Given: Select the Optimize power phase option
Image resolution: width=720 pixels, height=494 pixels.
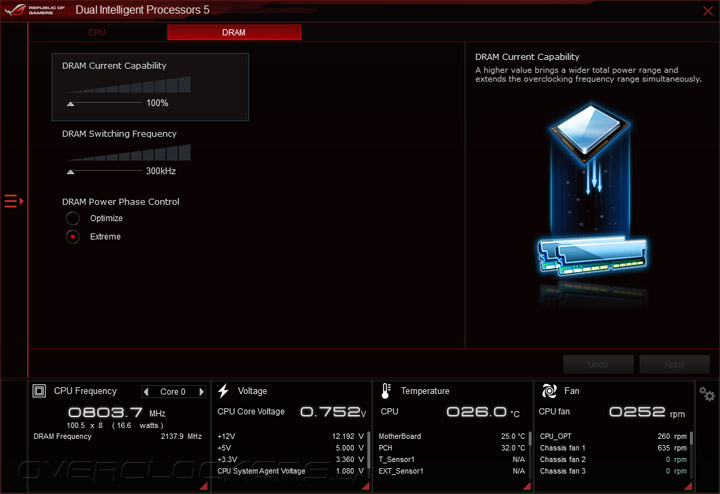Looking at the screenshot, I should click(73, 218).
